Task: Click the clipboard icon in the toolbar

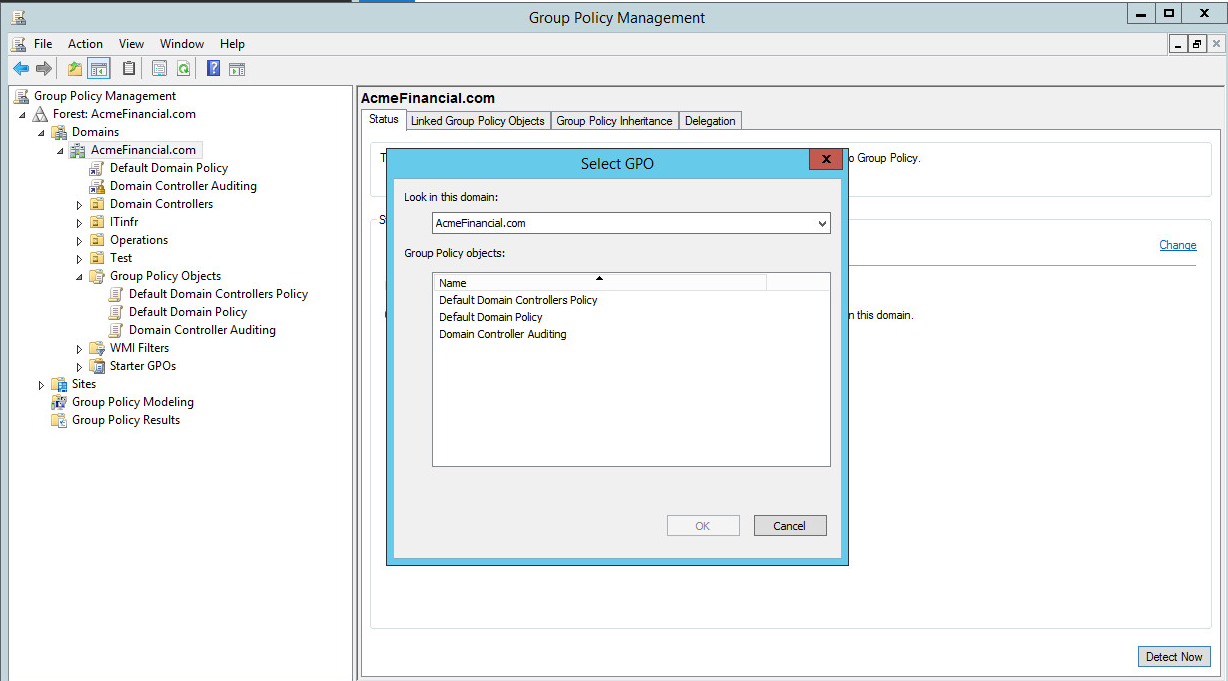Action: pyautogui.click(x=129, y=69)
